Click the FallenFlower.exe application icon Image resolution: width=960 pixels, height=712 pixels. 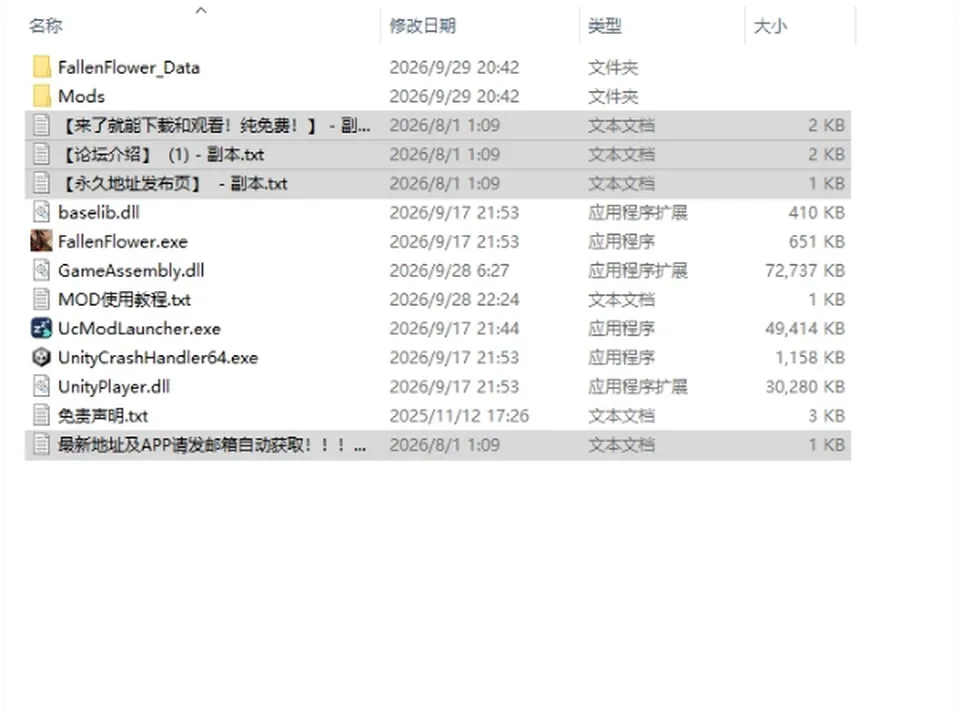click(x=42, y=241)
